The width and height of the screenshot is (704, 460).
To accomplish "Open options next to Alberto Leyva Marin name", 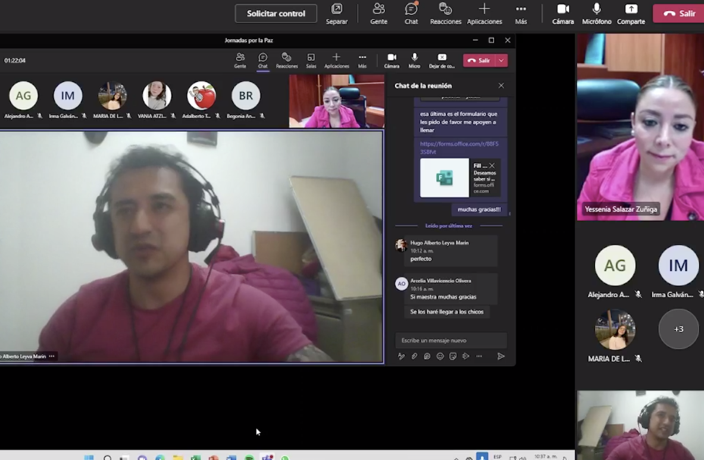I will [52, 356].
